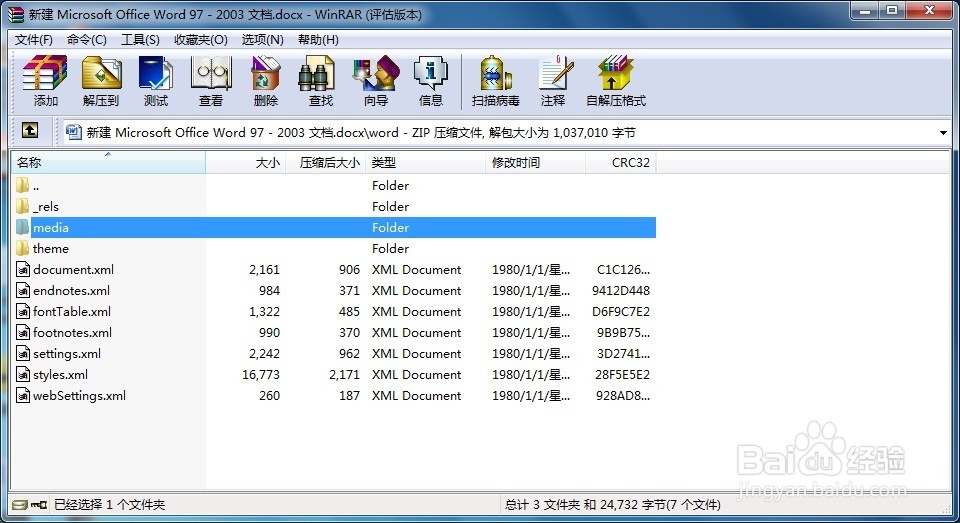Open the File (文件) menu
960x523 pixels.
pyautogui.click(x=34, y=40)
